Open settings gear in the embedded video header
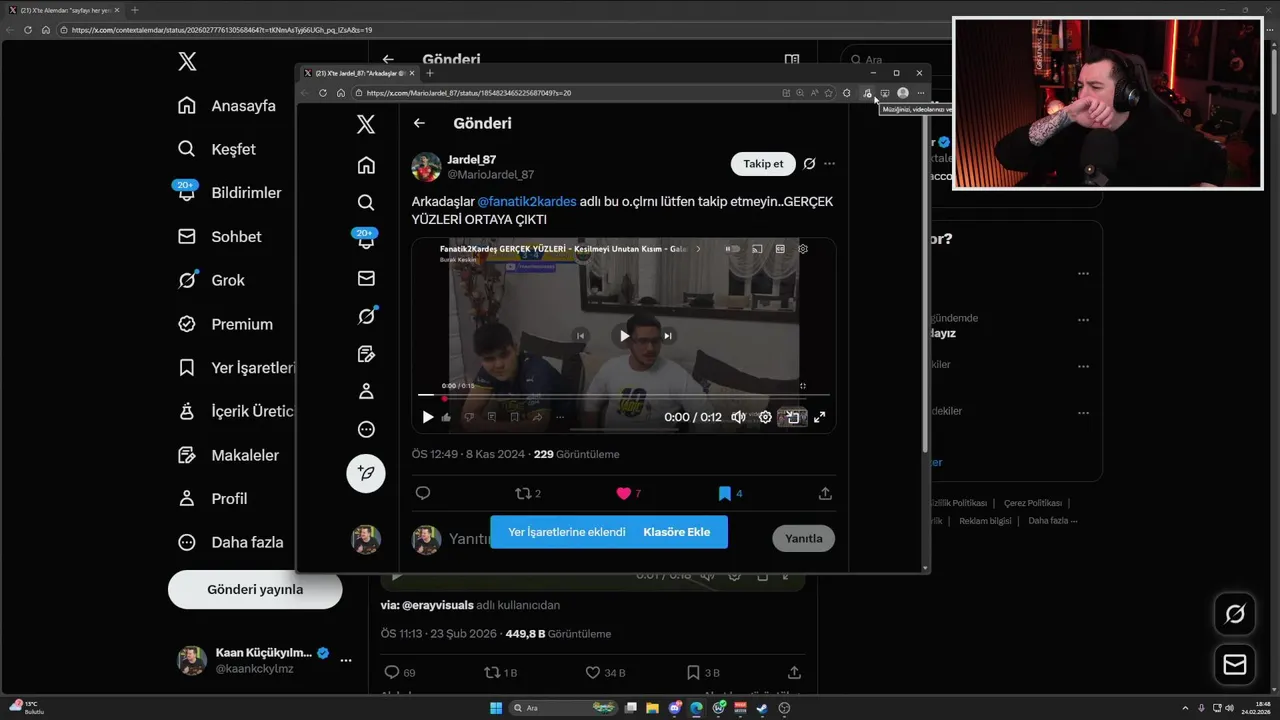 pyautogui.click(x=803, y=249)
